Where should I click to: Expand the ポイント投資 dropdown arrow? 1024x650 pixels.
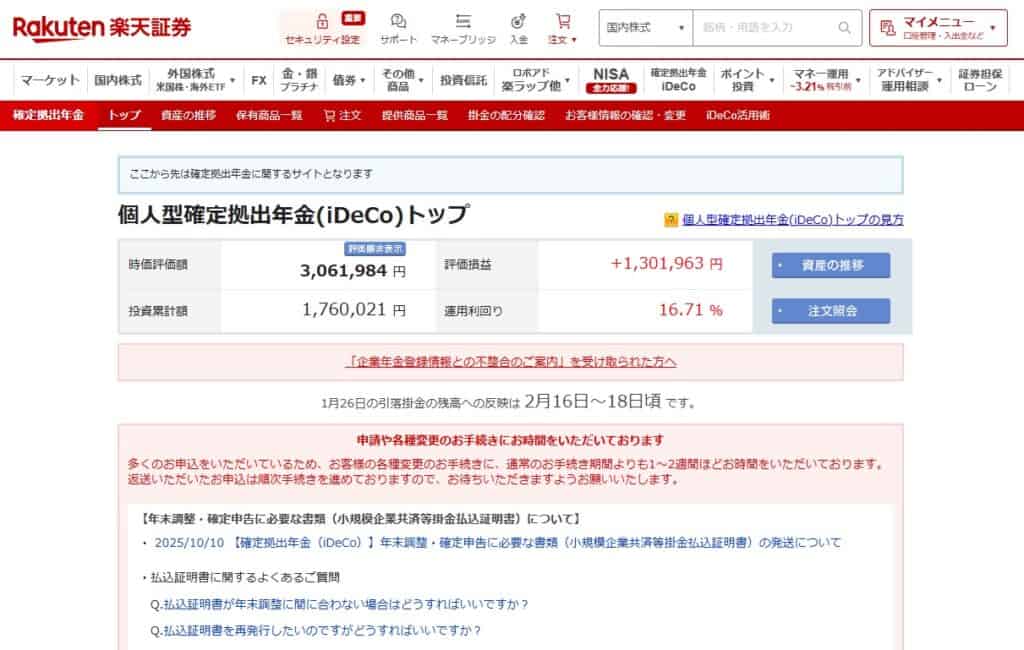[x=770, y=82]
